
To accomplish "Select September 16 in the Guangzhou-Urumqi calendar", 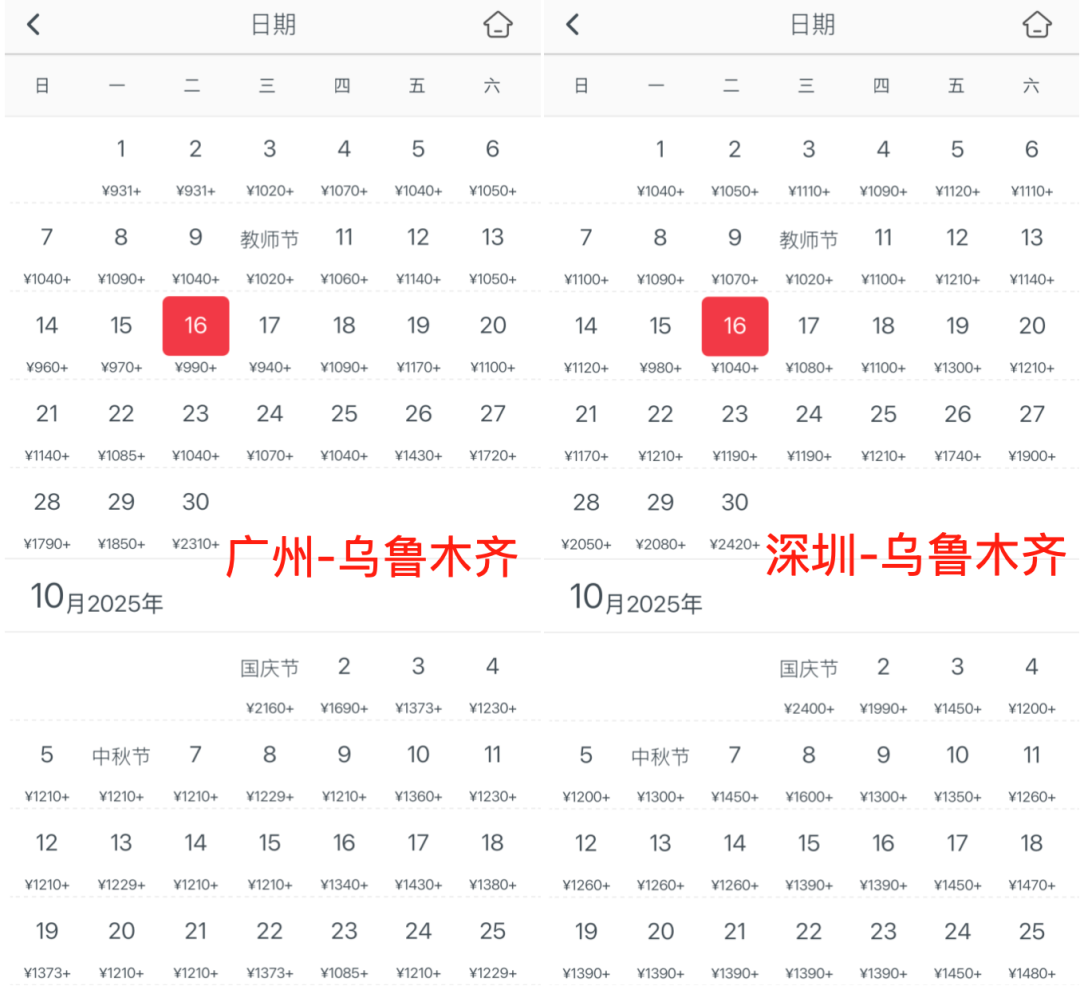I will [x=196, y=326].
